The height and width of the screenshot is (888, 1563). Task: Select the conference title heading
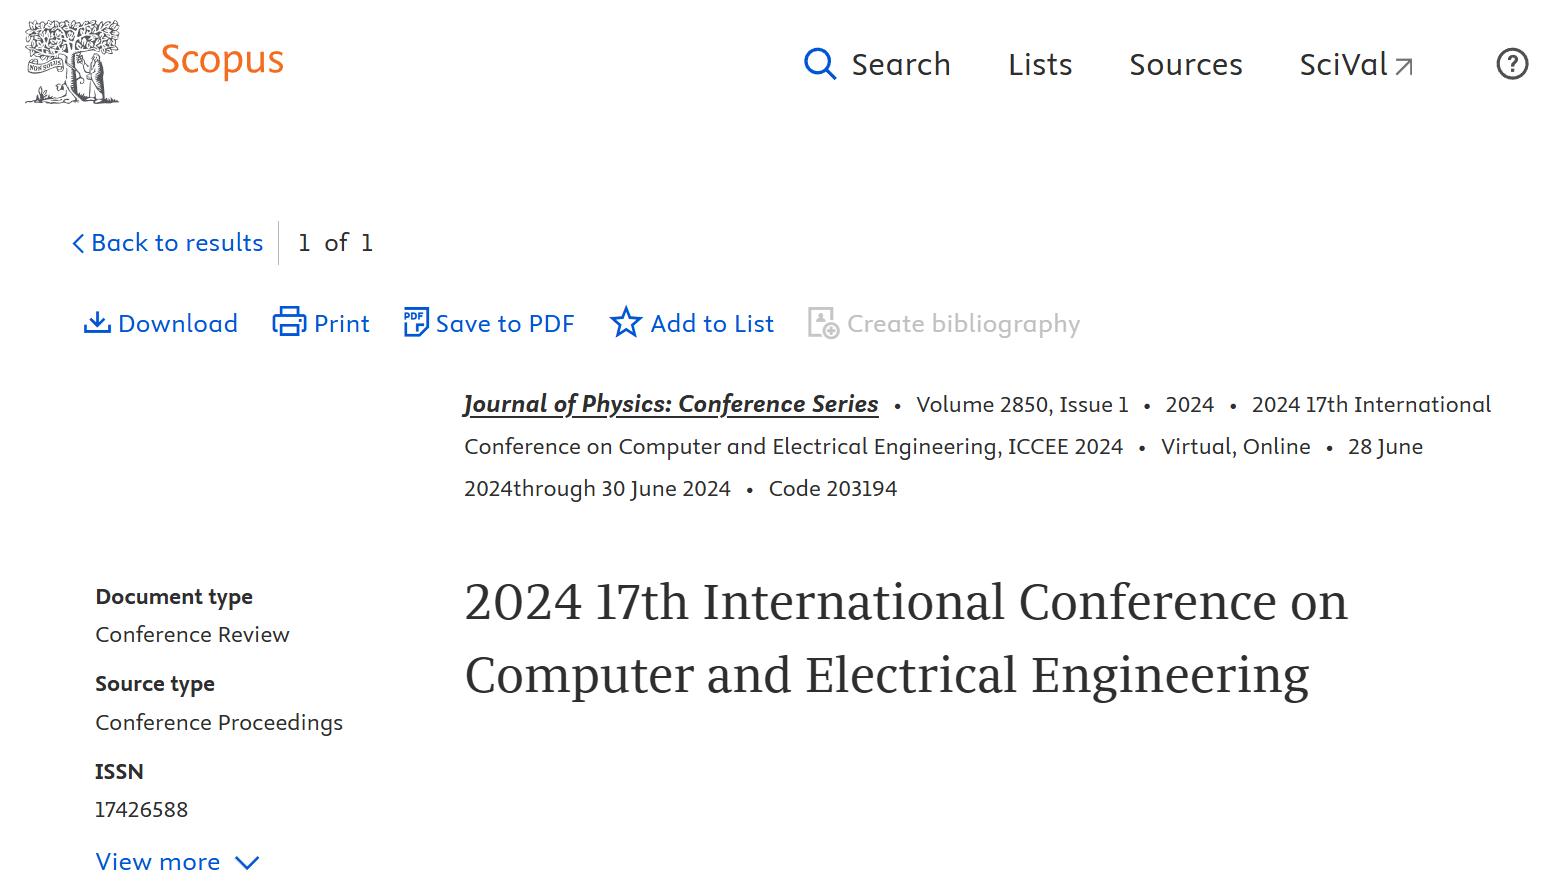[905, 638]
